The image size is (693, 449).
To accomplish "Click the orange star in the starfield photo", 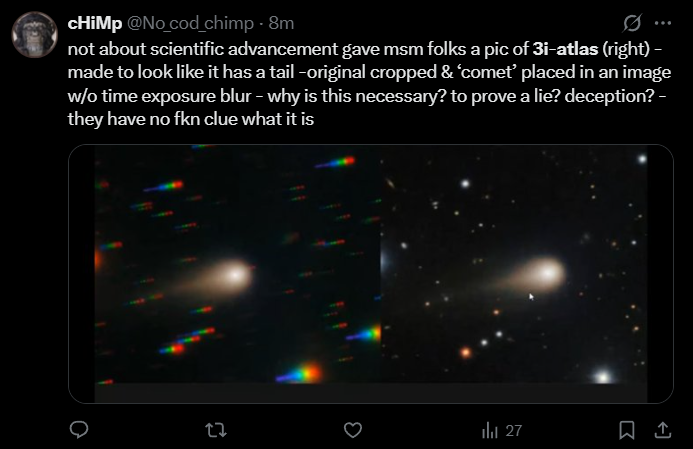I will [x=465, y=353].
